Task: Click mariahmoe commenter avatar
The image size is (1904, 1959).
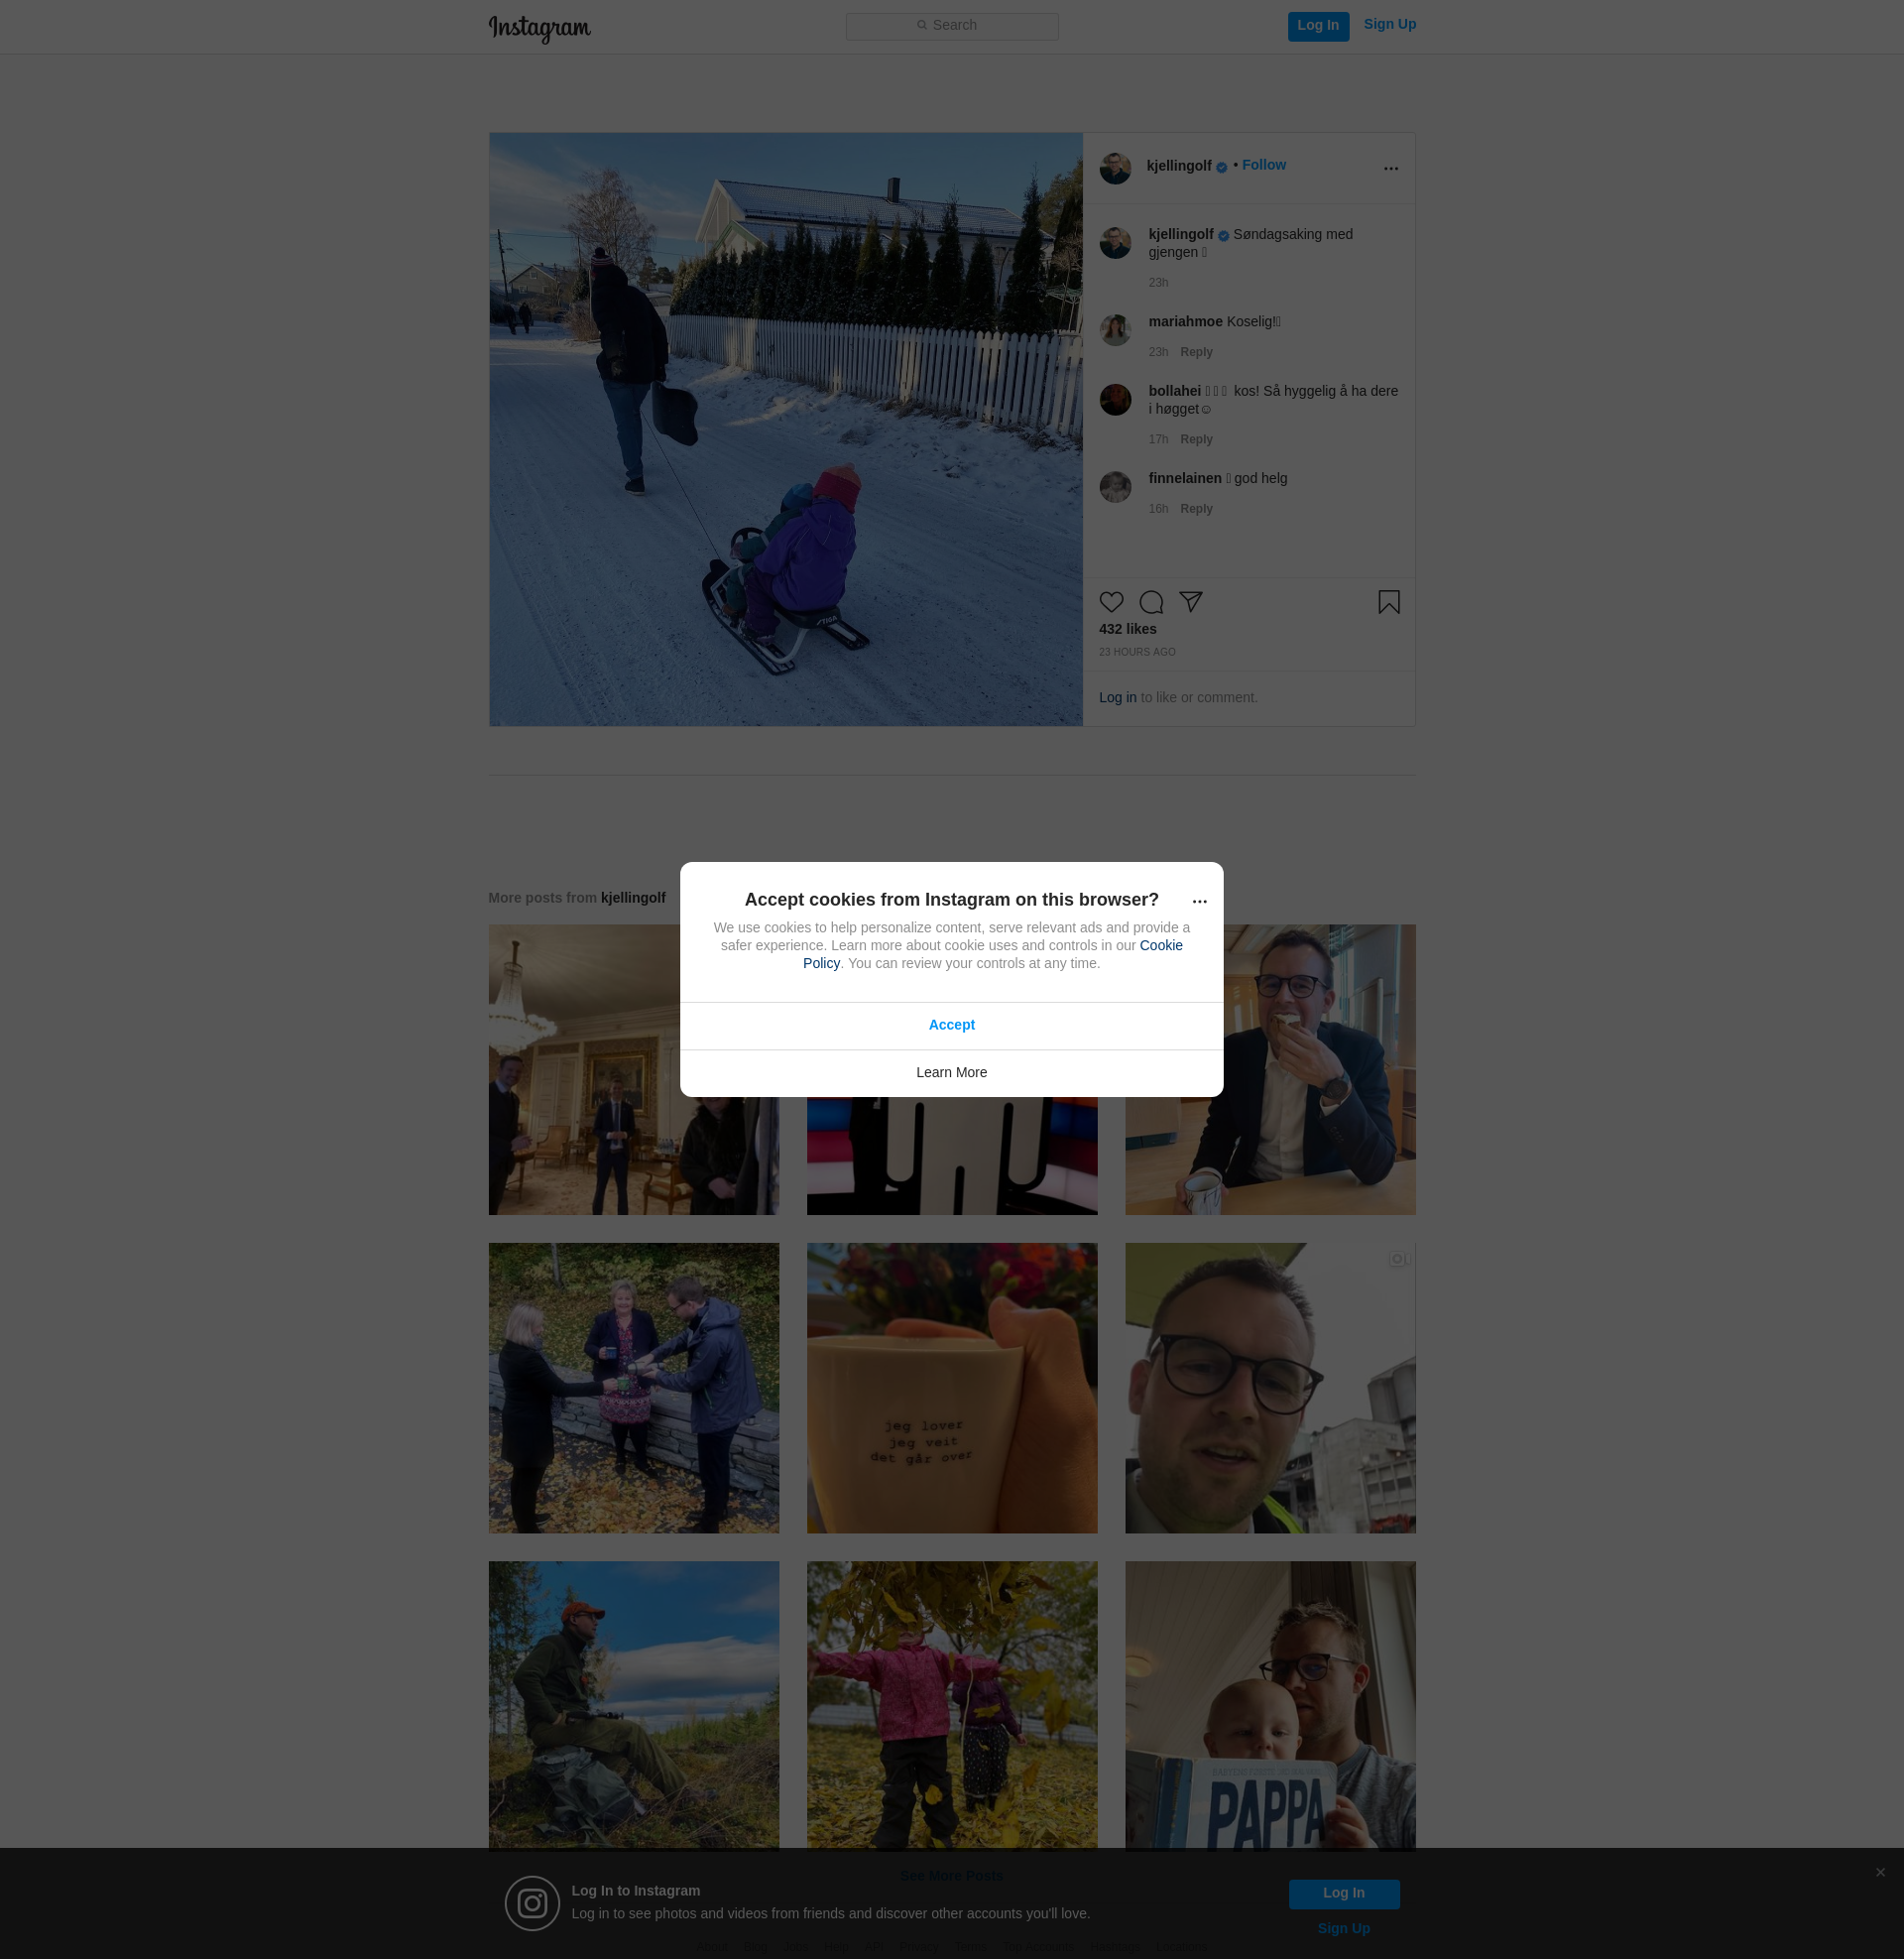Action: [x=1115, y=330]
